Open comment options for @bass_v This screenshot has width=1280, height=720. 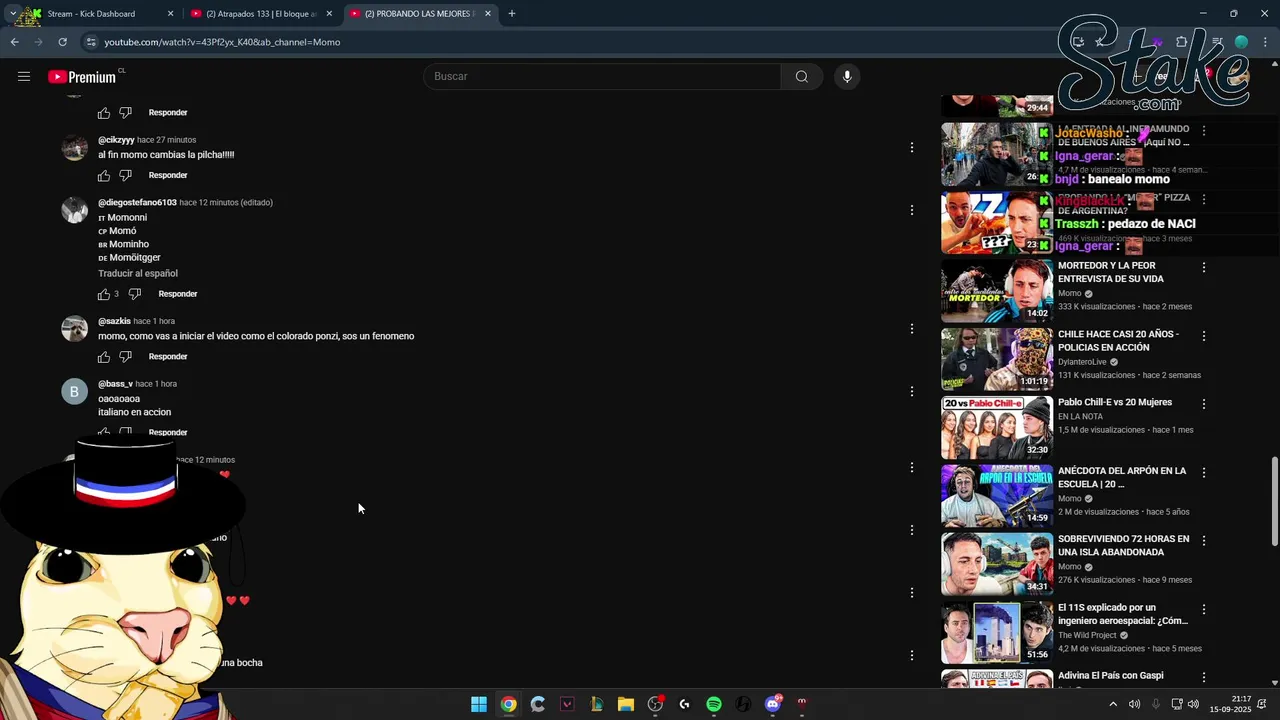pos(911,392)
